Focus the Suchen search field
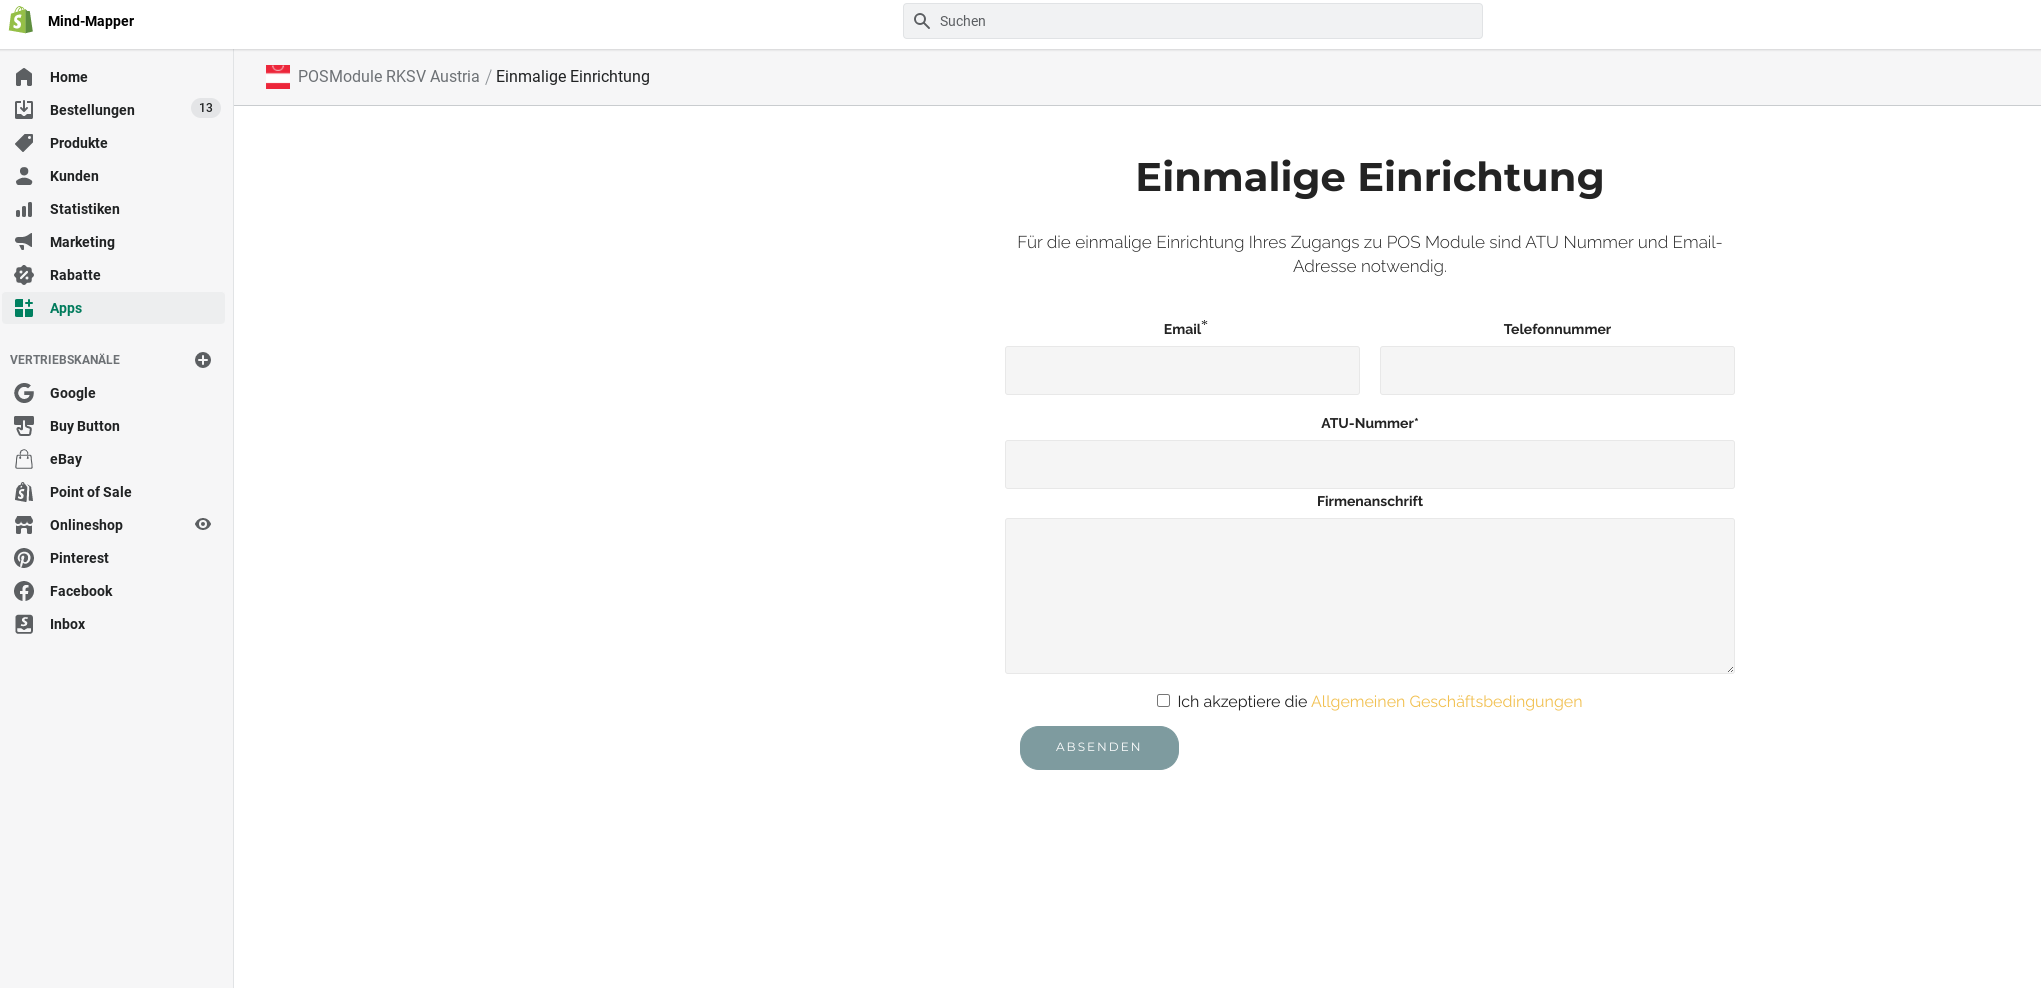Image resolution: width=2041 pixels, height=988 pixels. [1192, 21]
